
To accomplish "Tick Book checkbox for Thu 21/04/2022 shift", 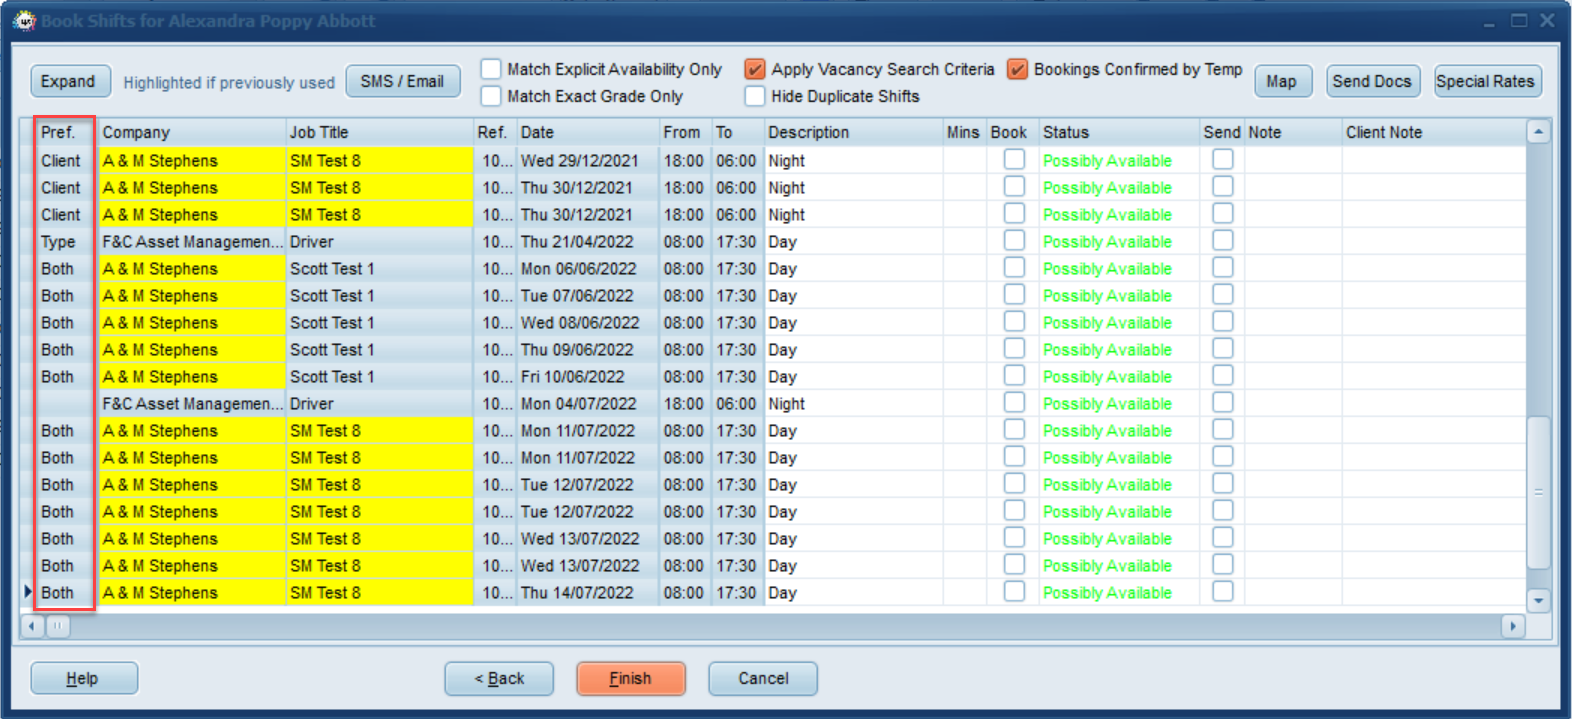I will coord(1014,241).
